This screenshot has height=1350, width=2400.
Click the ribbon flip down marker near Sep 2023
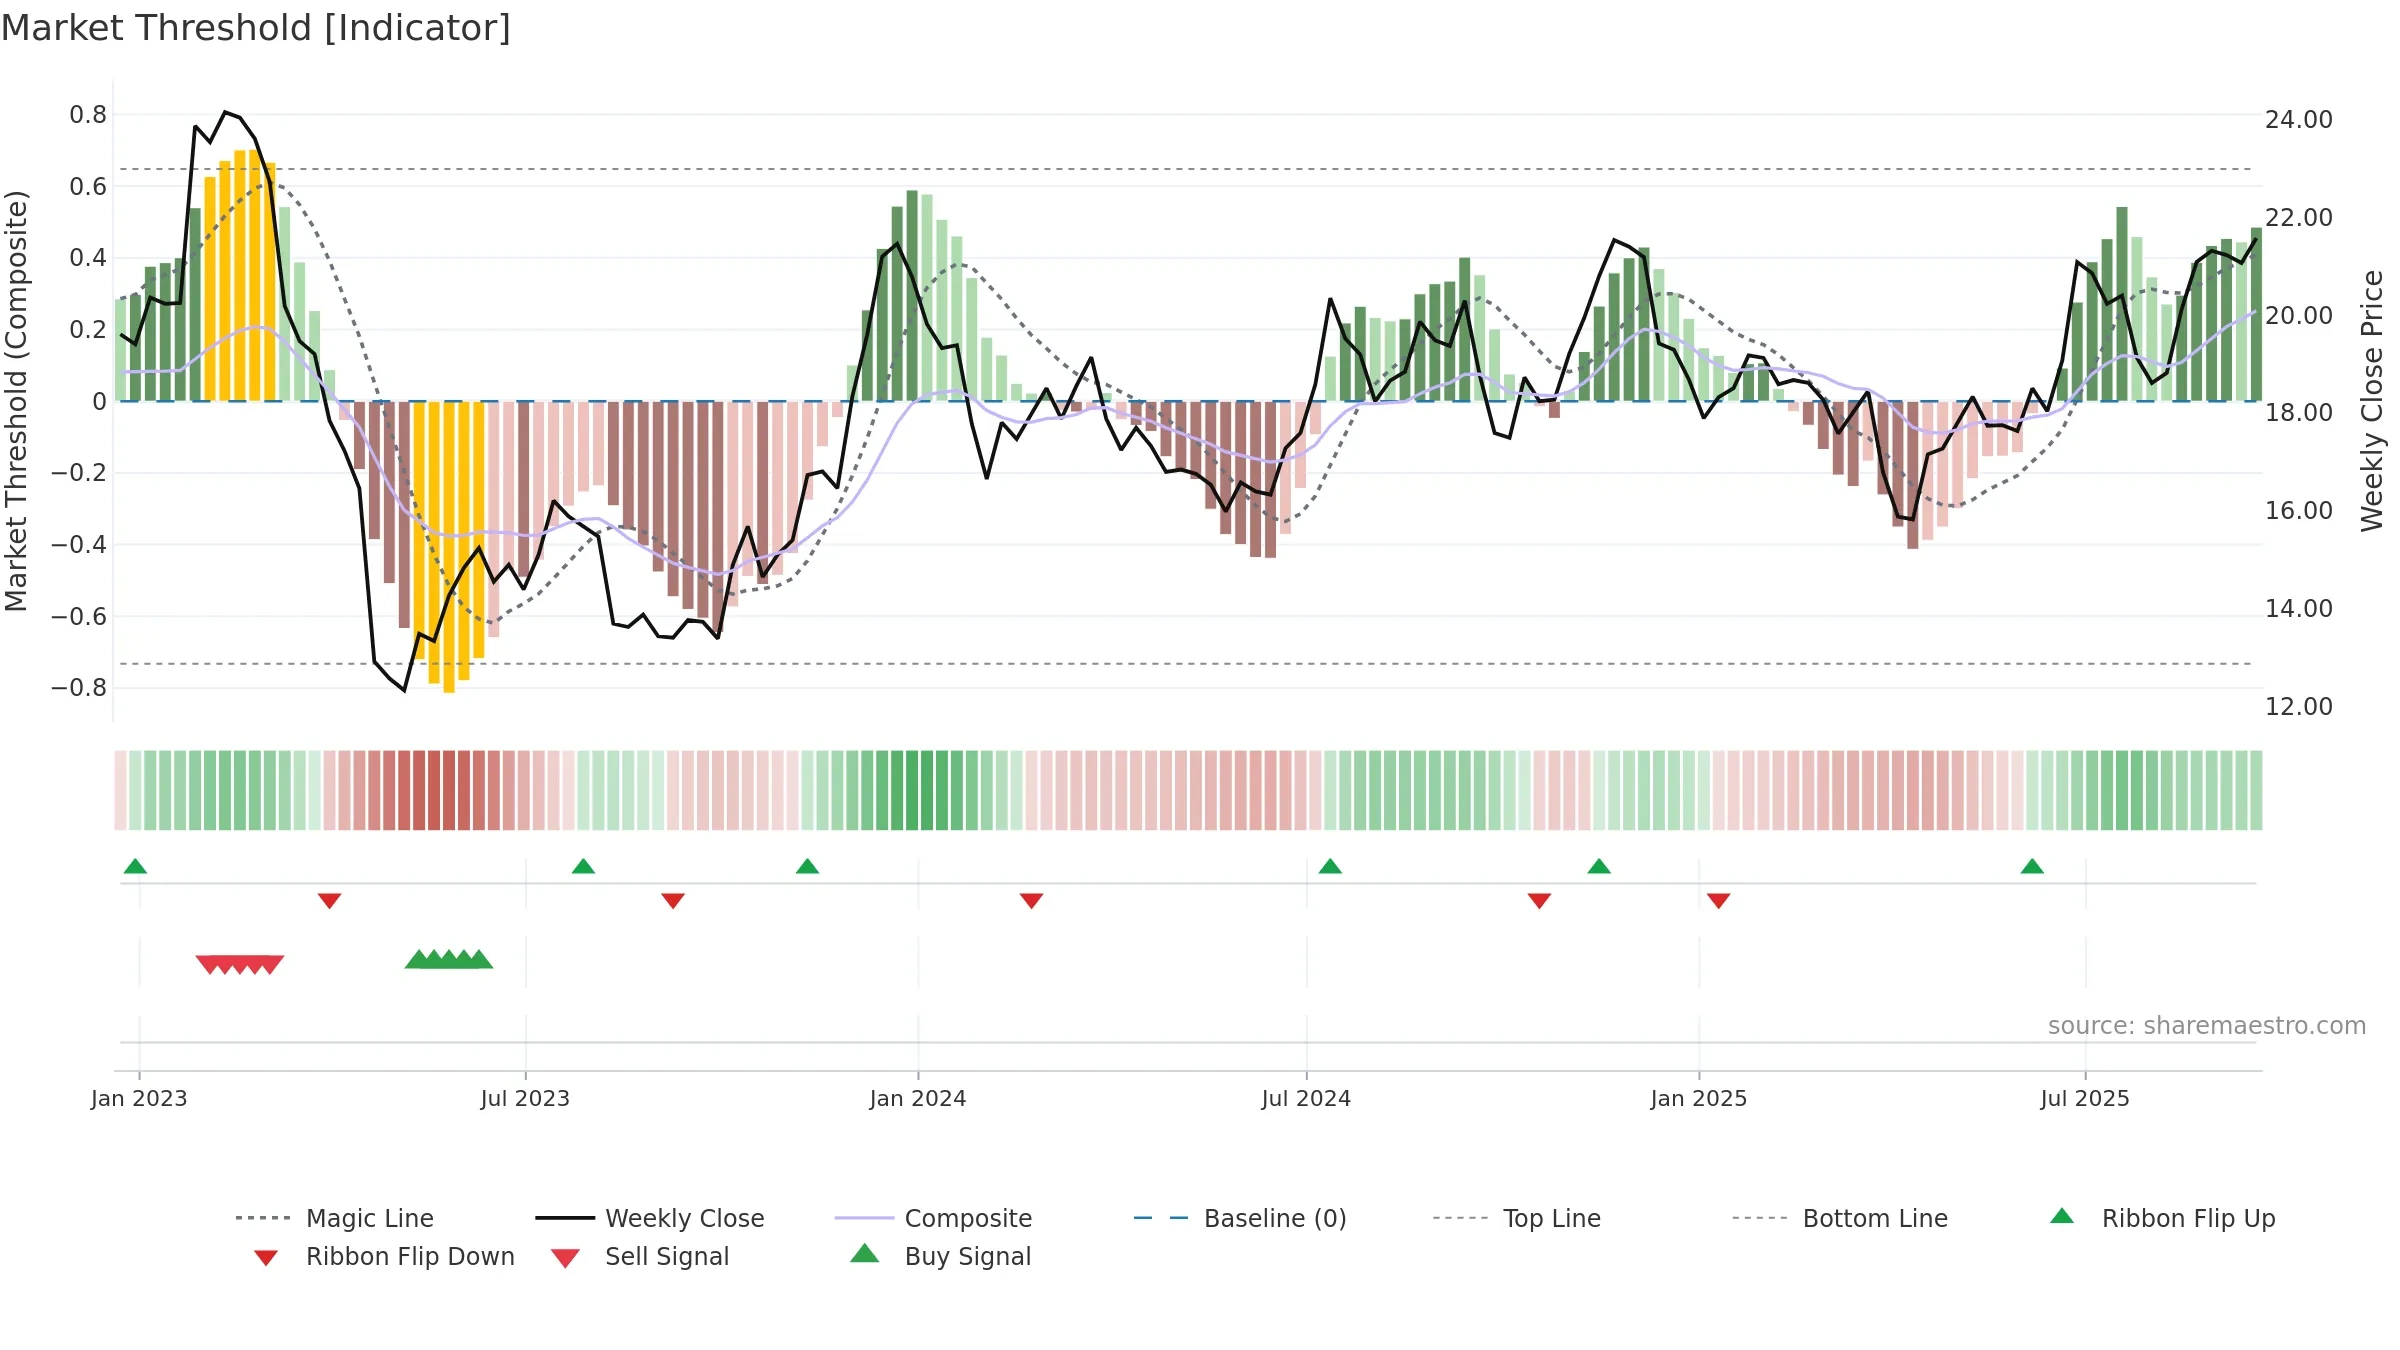click(673, 901)
